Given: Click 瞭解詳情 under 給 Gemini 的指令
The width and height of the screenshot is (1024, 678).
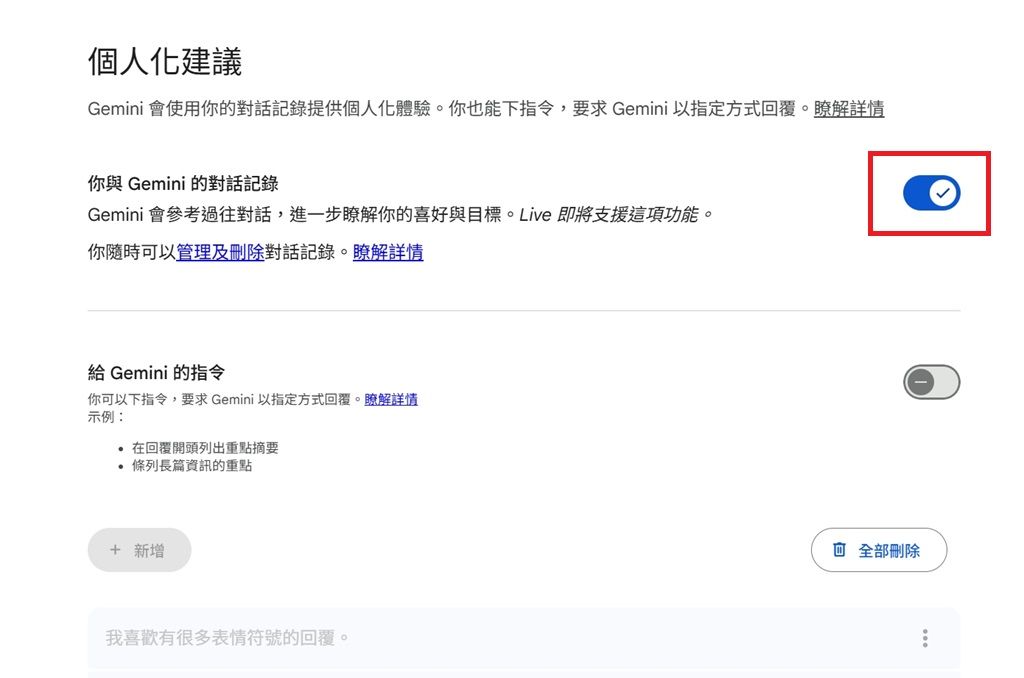Looking at the screenshot, I should pos(391,399).
